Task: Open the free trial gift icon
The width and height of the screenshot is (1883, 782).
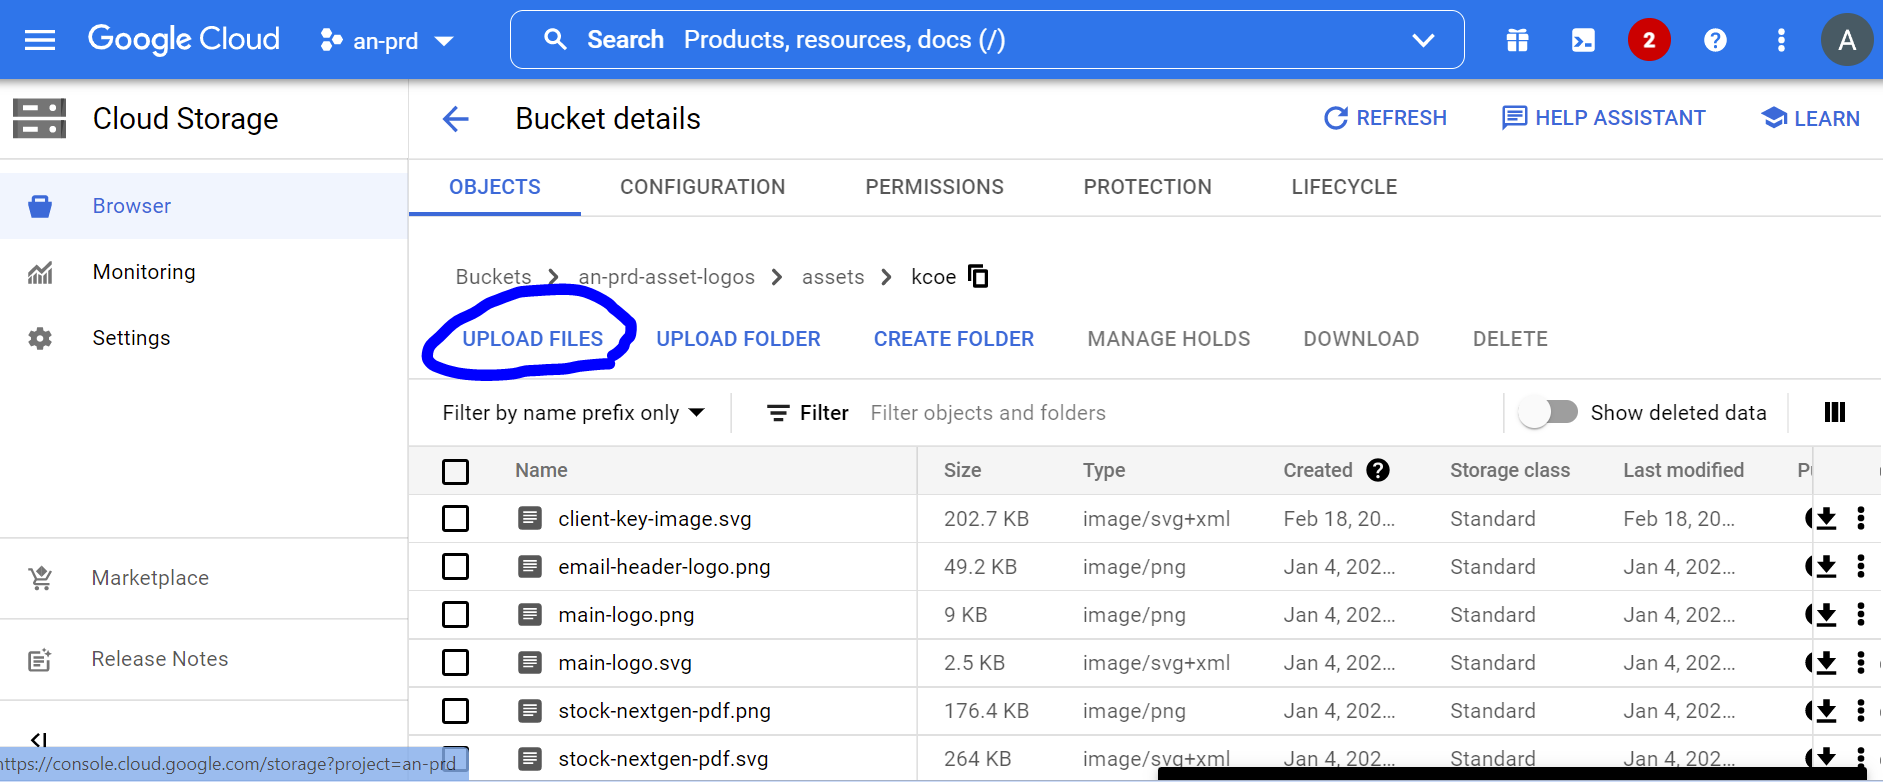Action: pyautogui.click(x=1517, y=40)
